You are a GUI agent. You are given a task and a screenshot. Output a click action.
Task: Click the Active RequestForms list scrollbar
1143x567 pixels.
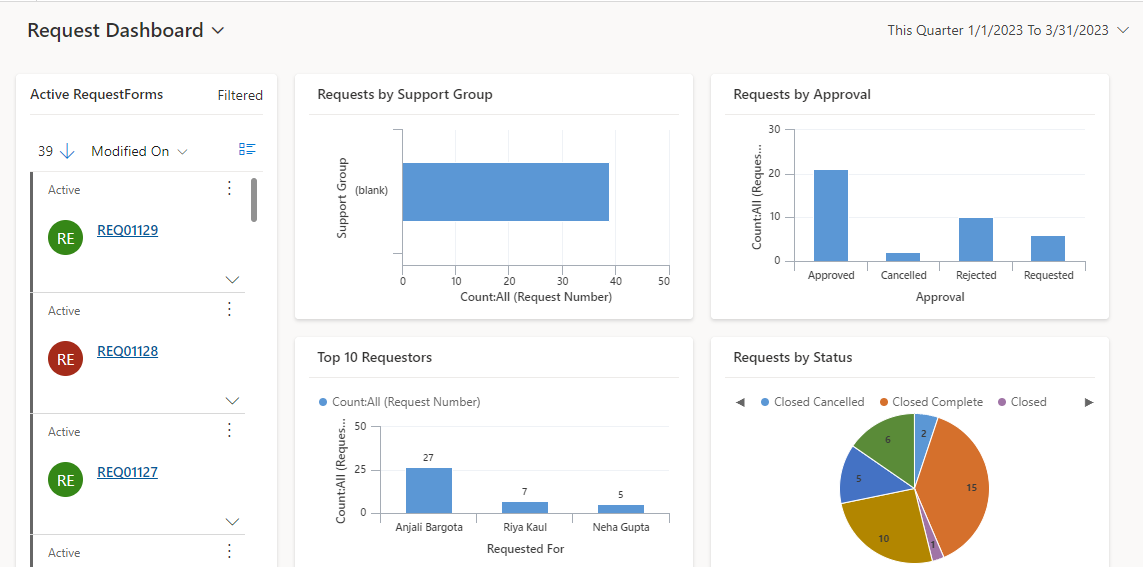point(254,200)
